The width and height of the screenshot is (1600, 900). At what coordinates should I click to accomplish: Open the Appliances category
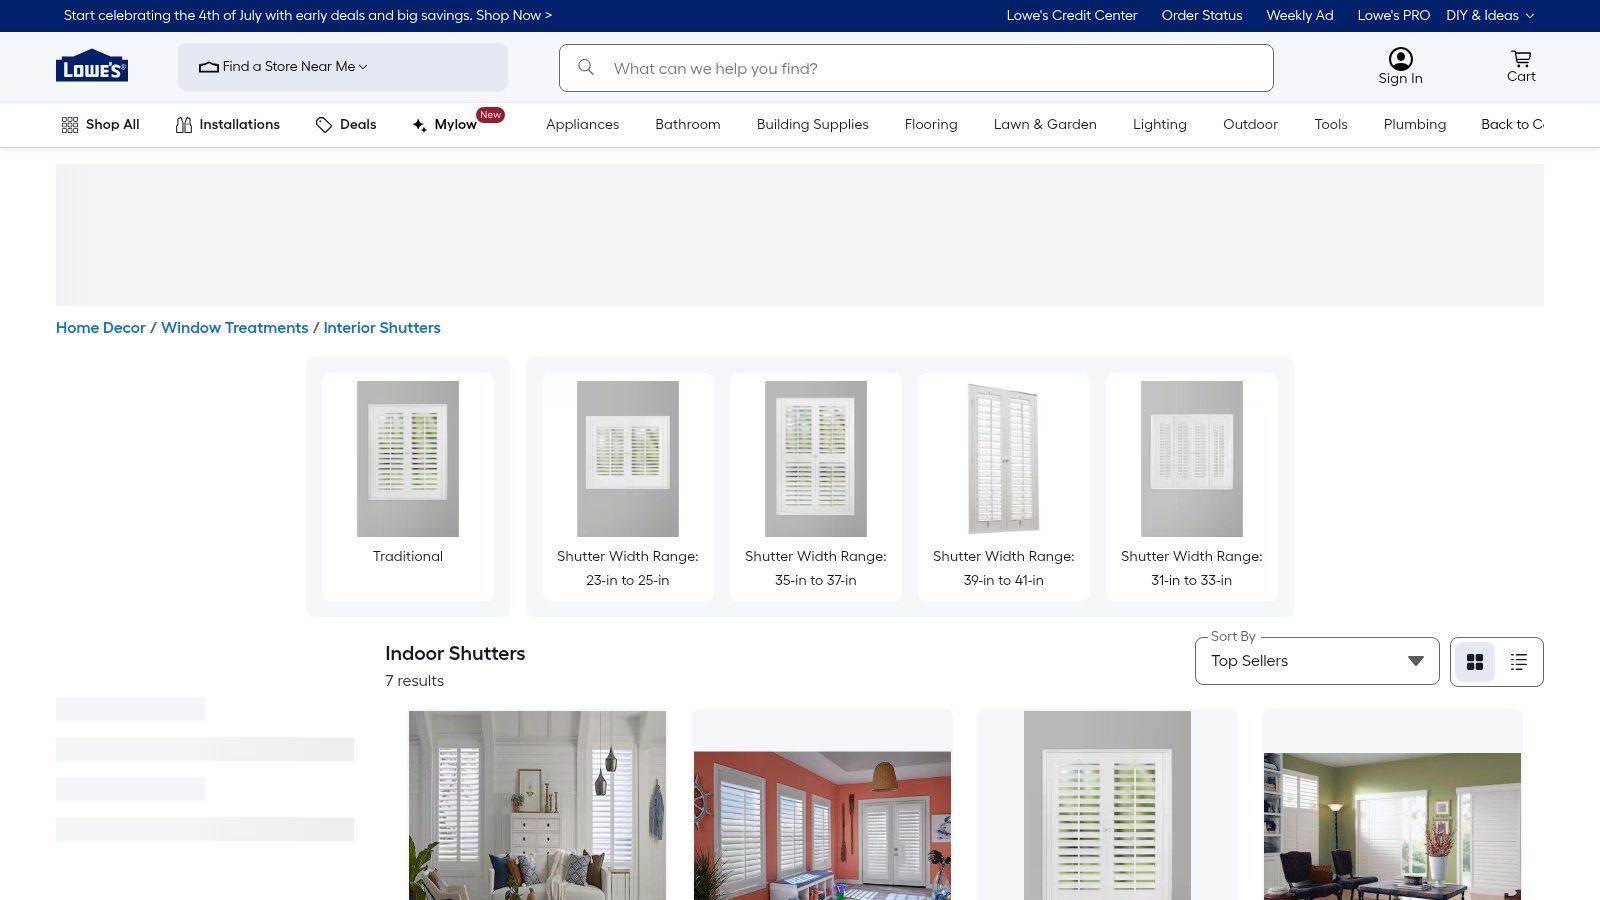coord(583,125)
